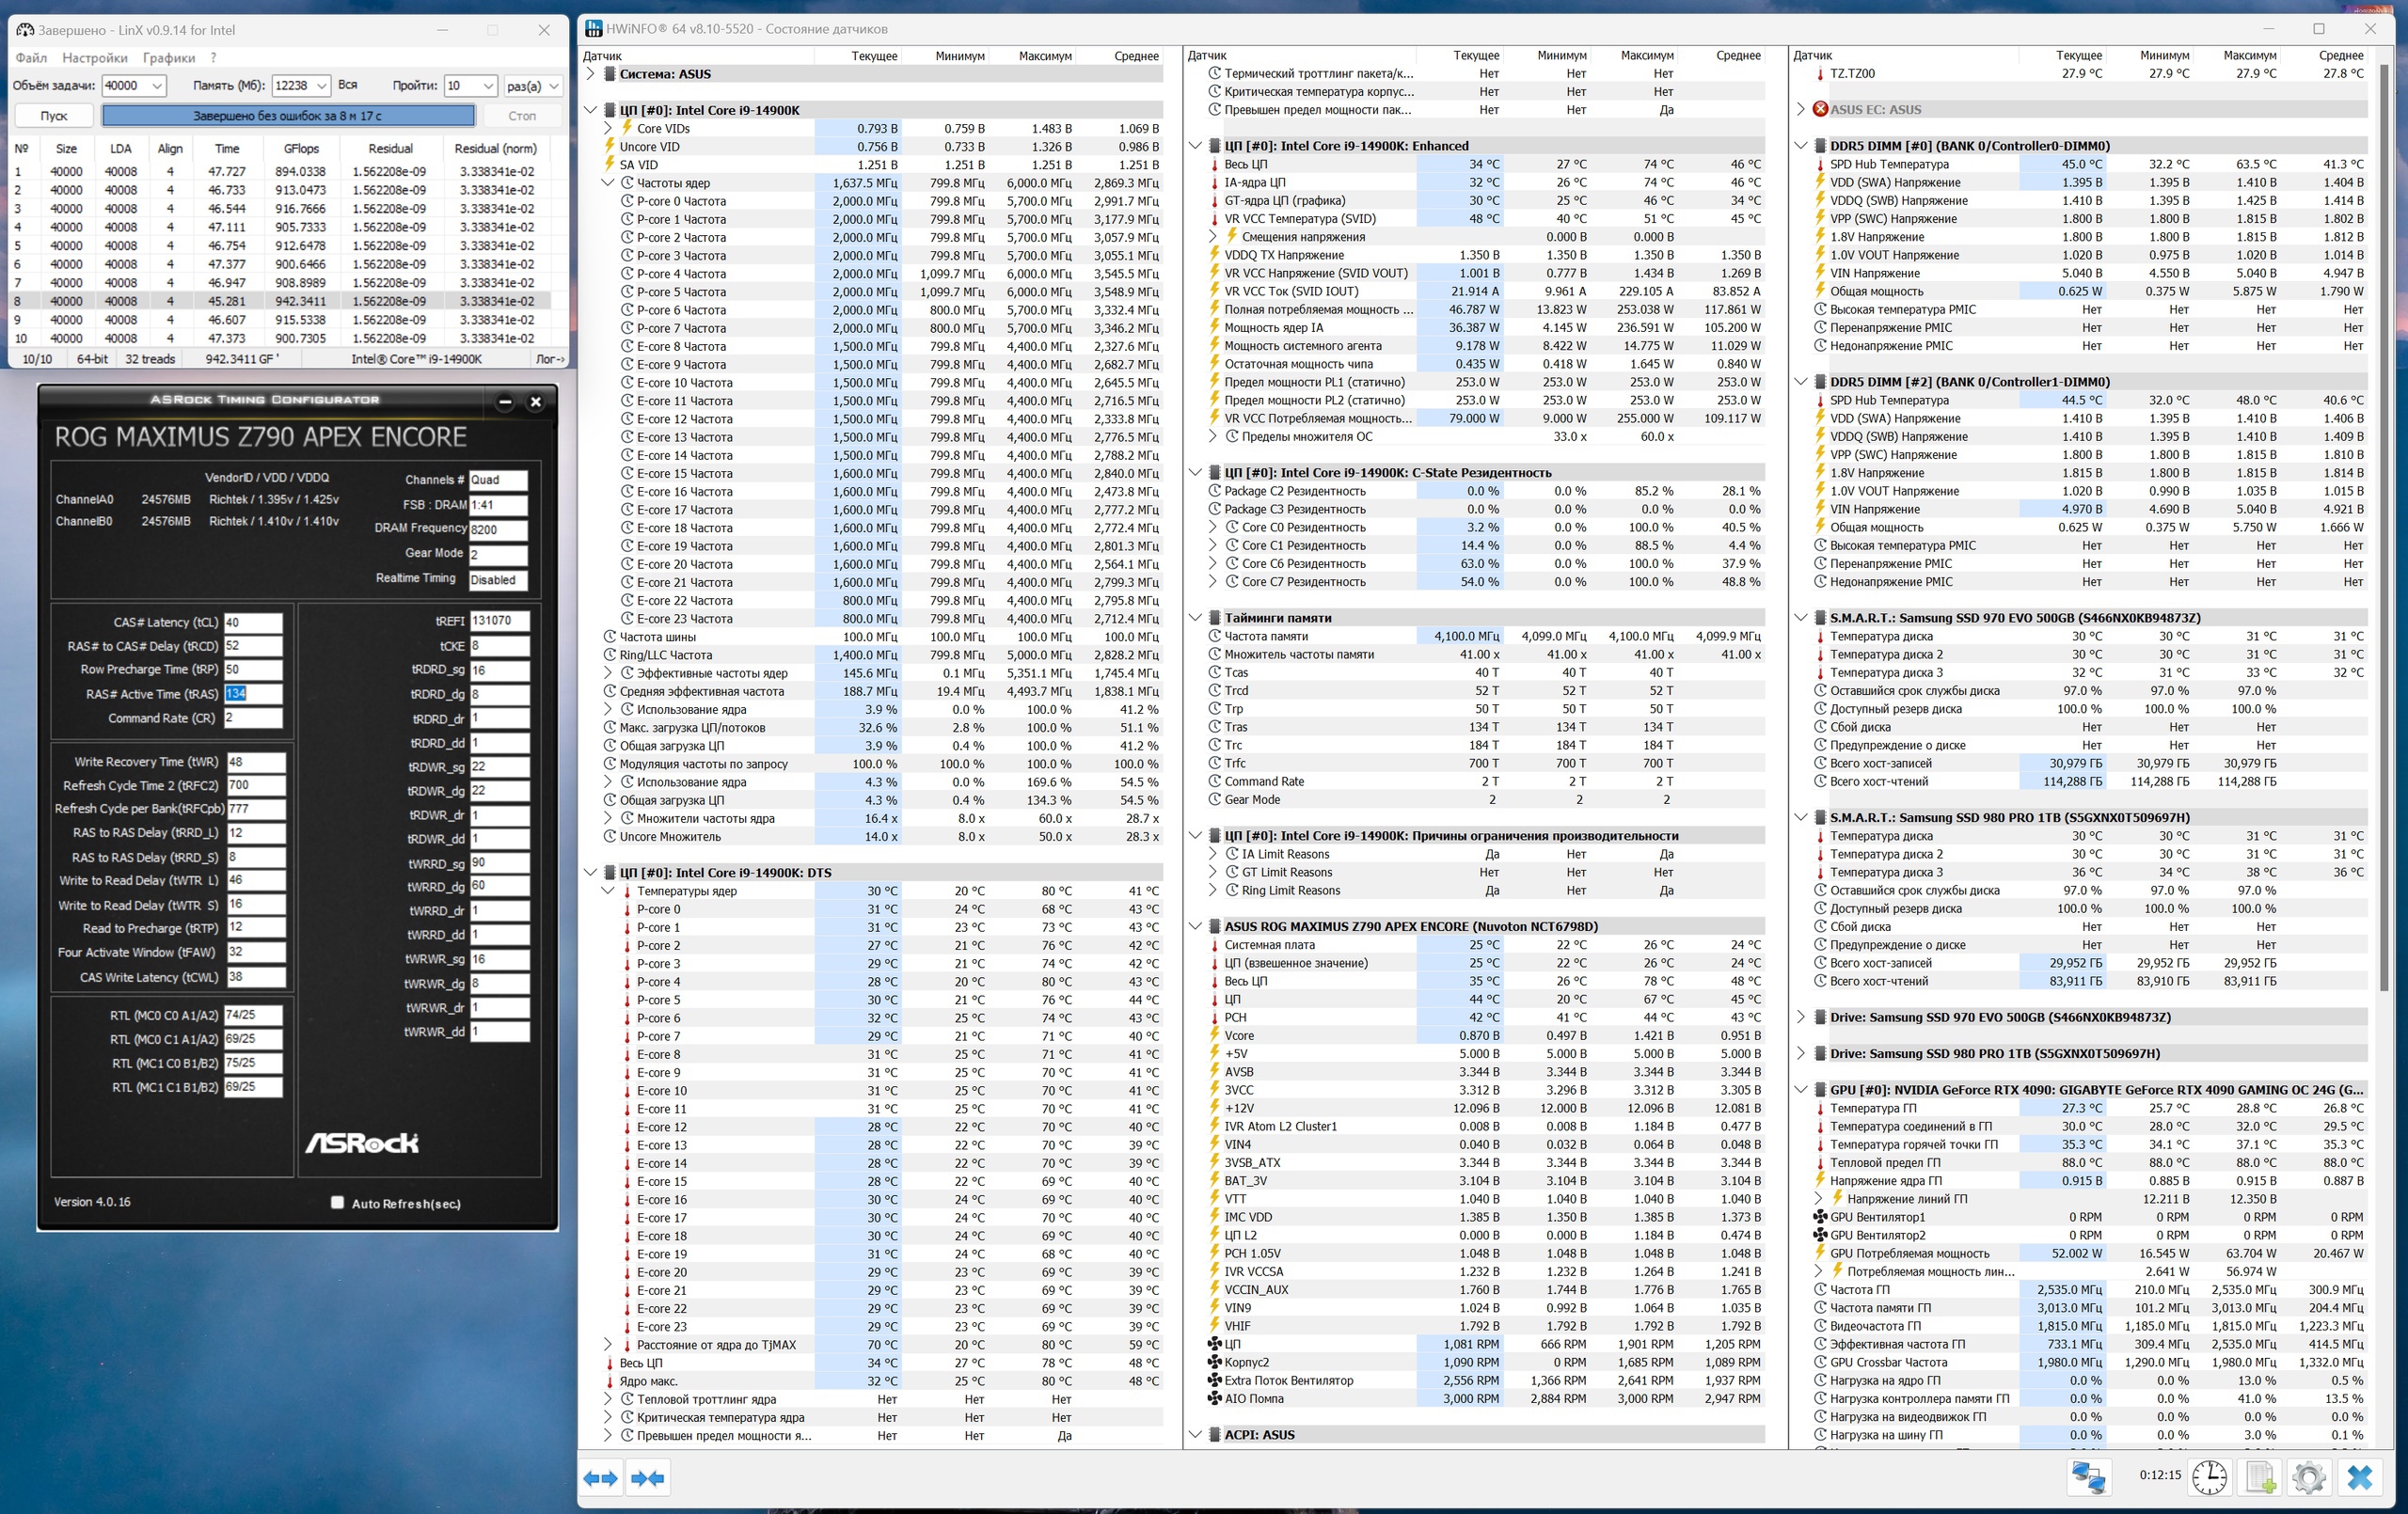The width and height of the screenshot is (2408, 1514).
Task: Click the tRAS value input field
Action: tap(252, 694)
